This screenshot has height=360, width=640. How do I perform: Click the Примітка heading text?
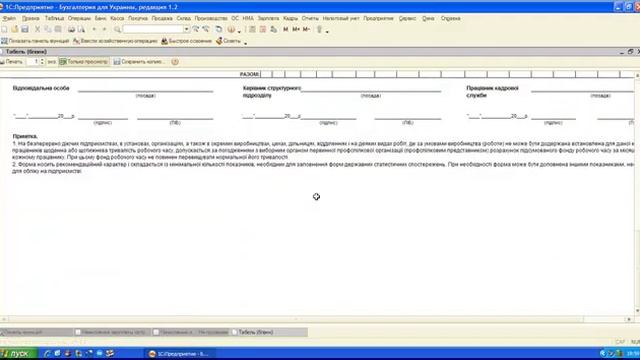click(x=25, y=136)
